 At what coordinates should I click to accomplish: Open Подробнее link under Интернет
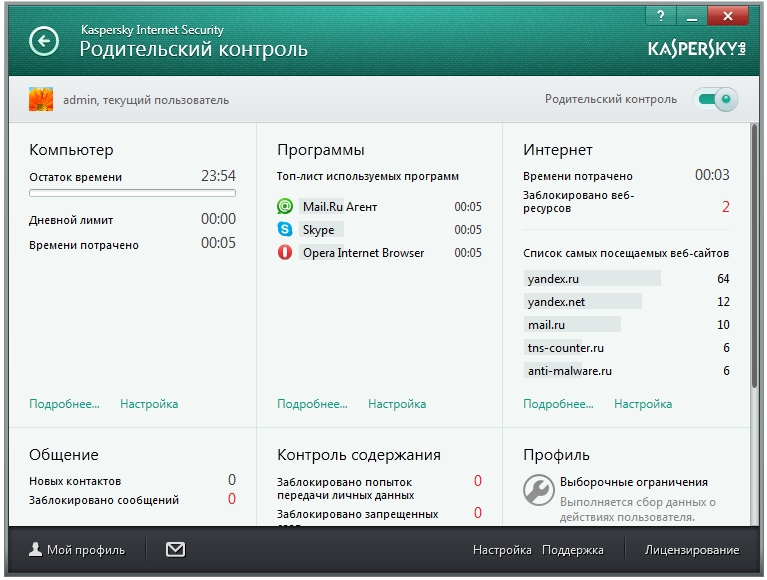558,404
